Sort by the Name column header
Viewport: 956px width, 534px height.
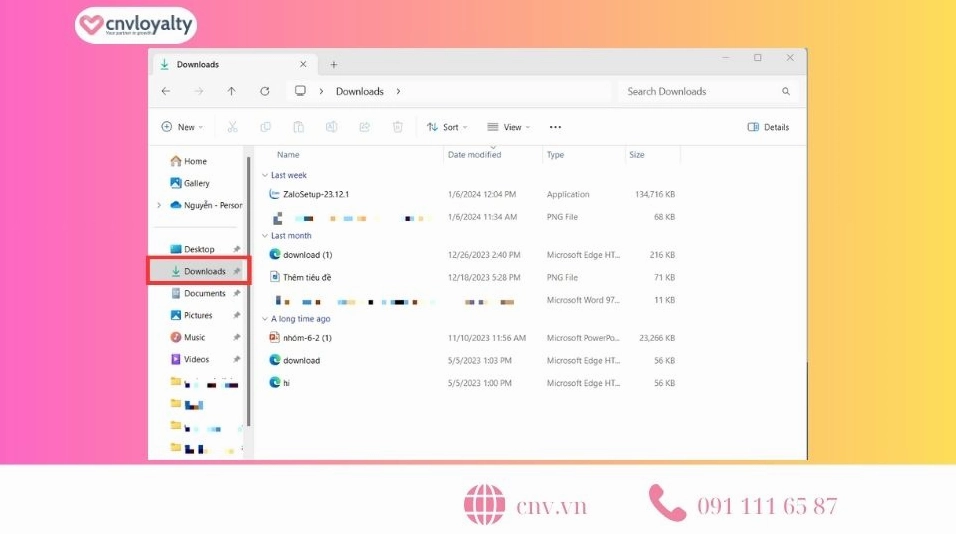(x=288, y=155)
